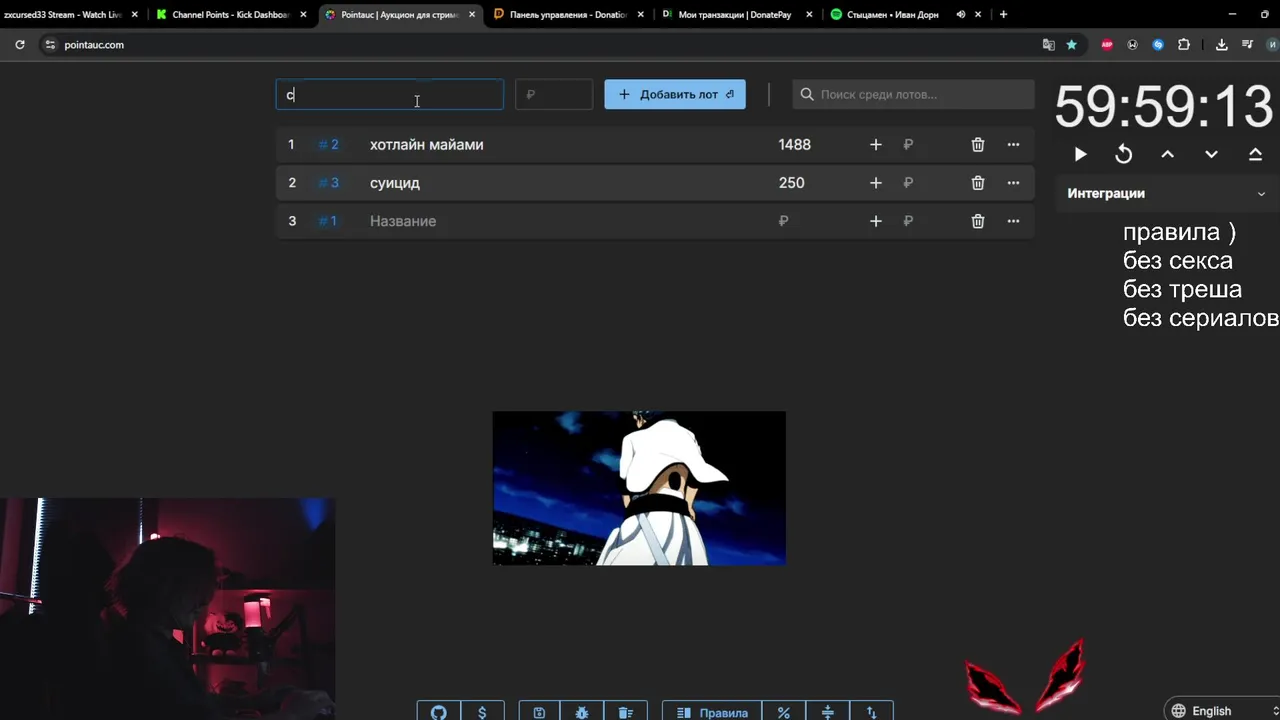Open more options for empty third lot
Image resolution: width=1280 pixels, height=720 pixels.
click(1013, 221)
